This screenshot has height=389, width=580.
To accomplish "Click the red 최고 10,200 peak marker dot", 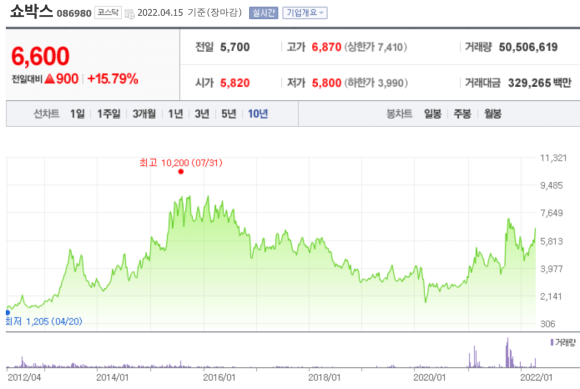I will coord(181,172).
